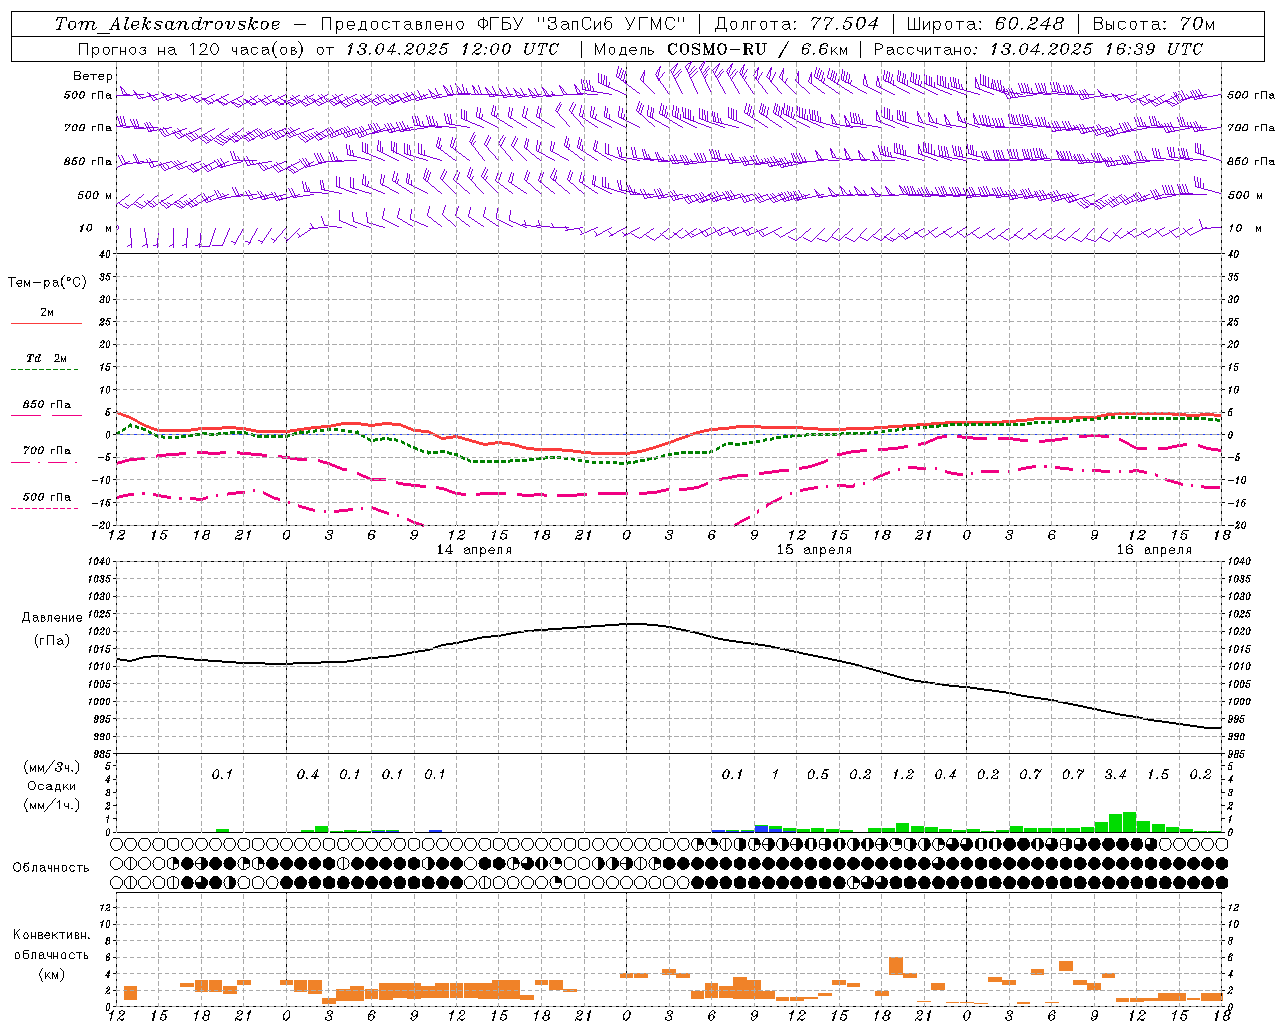The height and width of the screenshot is (1024, 1280).
Task: Click the 16 апреля date label
Action: click(1154, 550)
